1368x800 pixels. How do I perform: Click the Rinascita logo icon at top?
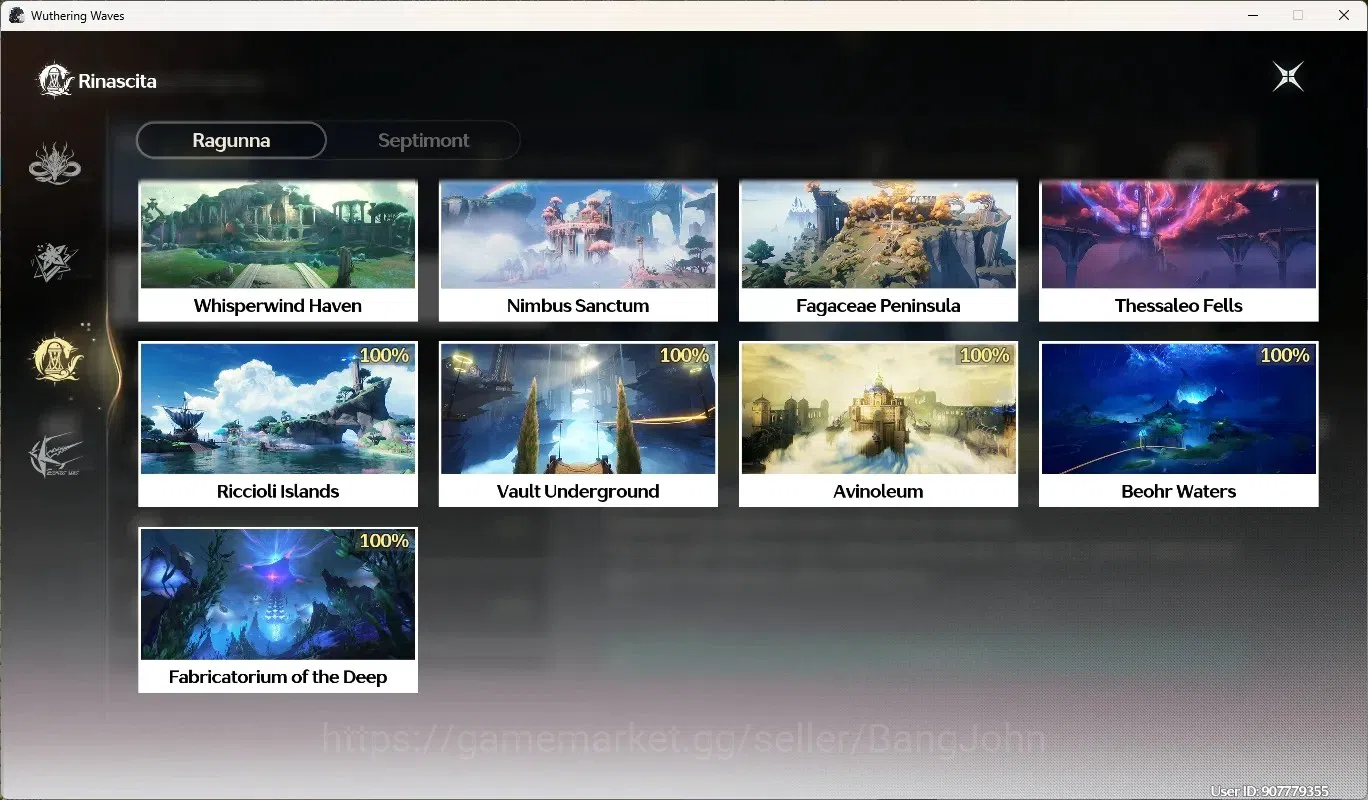click(54, 81)
